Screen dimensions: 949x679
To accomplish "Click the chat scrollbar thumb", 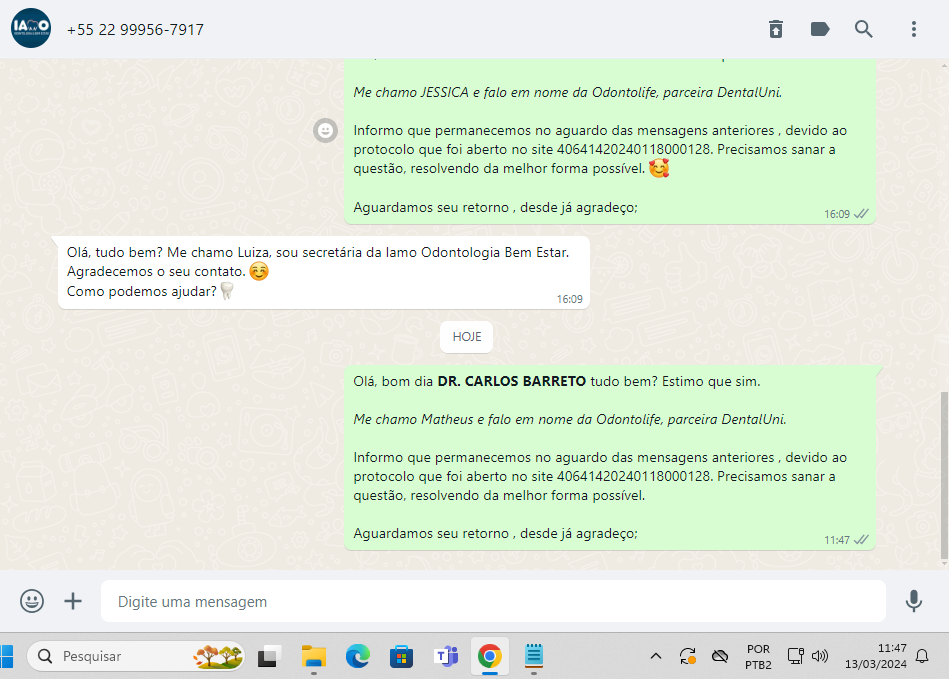I will point(944,475).
